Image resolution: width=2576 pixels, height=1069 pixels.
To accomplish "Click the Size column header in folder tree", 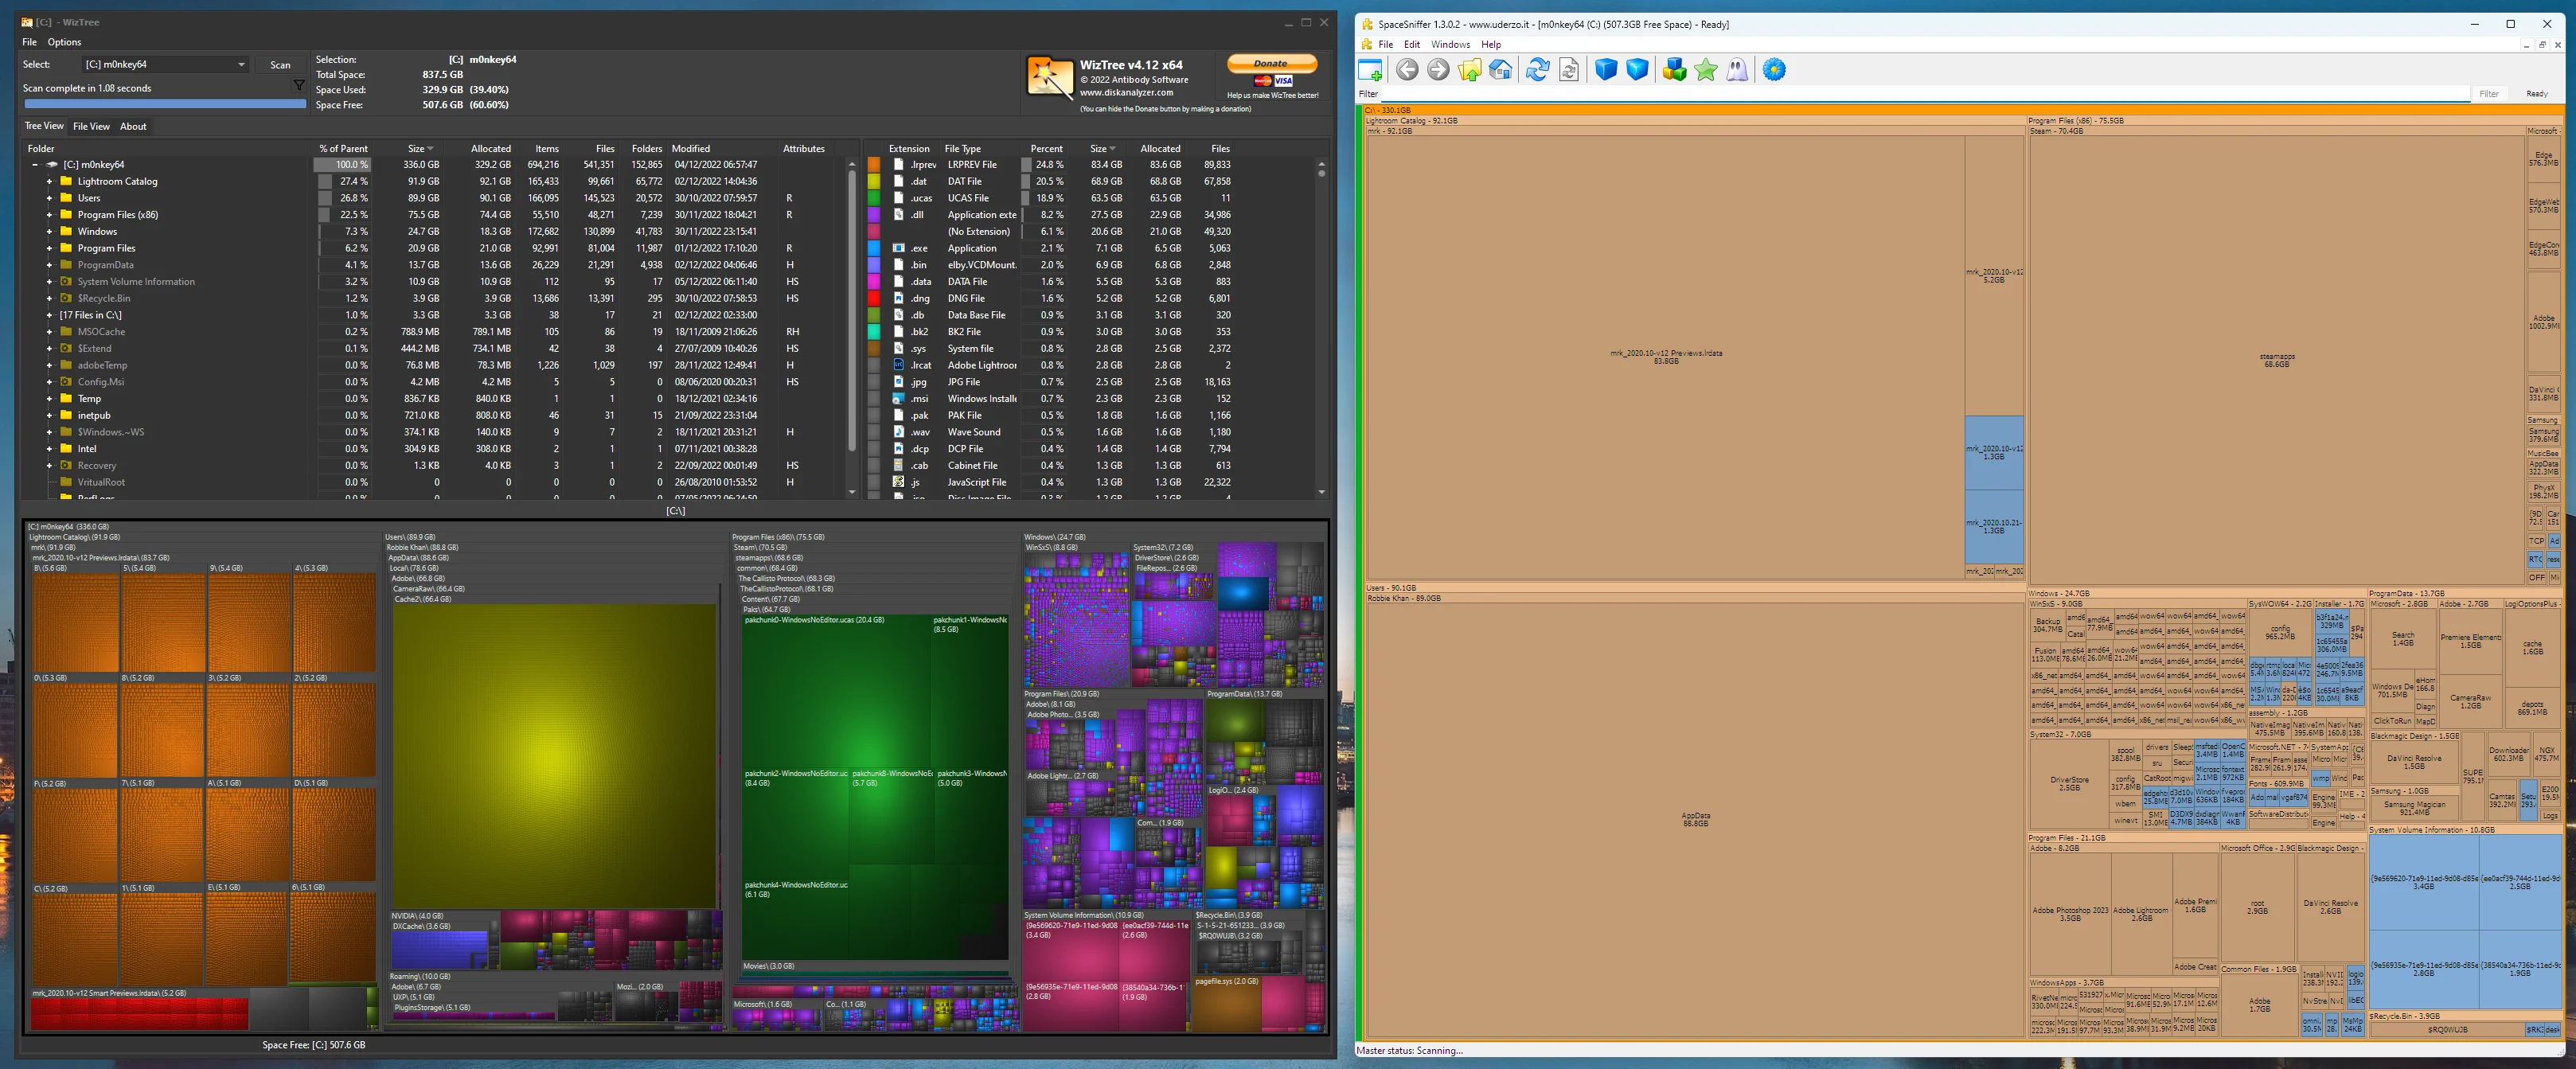I will pos(419,149).
